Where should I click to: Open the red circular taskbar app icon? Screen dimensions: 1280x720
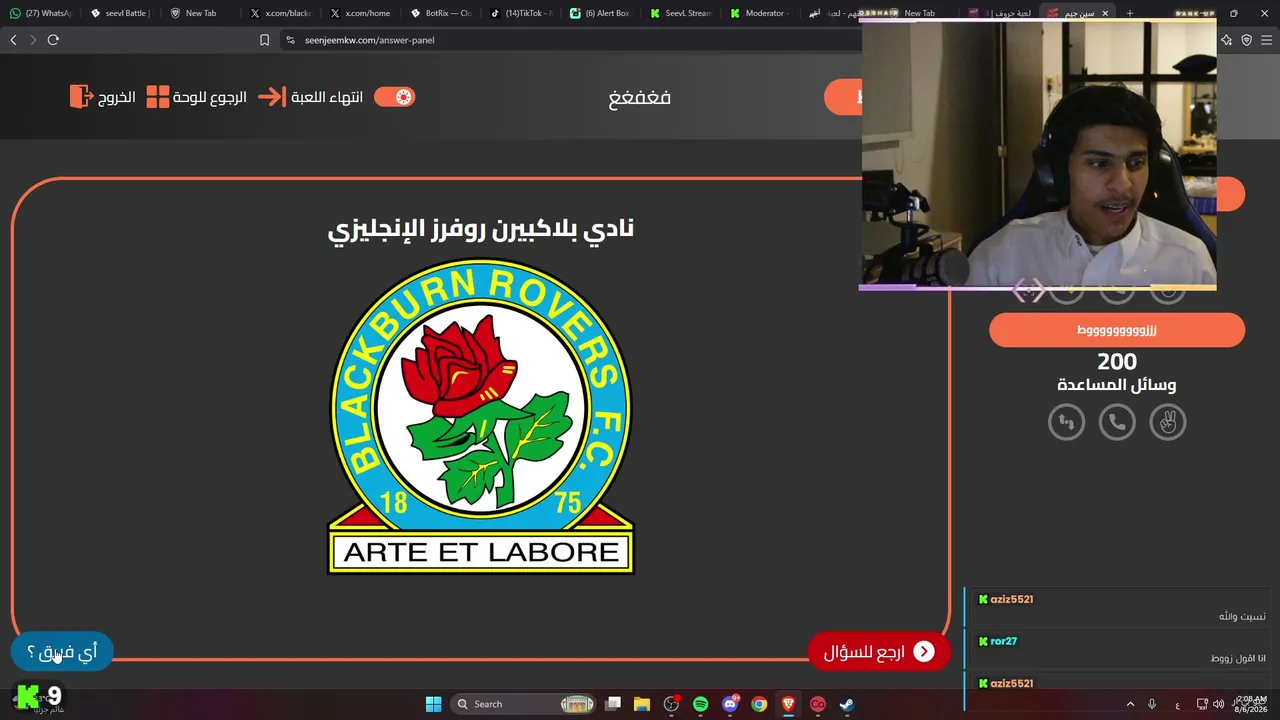pyautogui.click(x=817, y=704)
